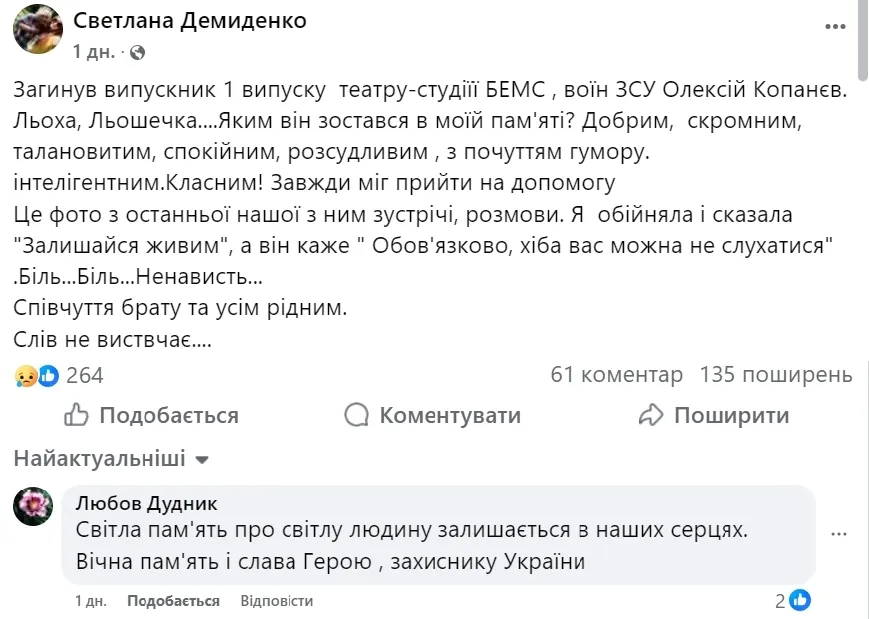This screenshot has height=619, width=869.
Task: Expand comment sort options via the chevron
Action: pos(201,460)
